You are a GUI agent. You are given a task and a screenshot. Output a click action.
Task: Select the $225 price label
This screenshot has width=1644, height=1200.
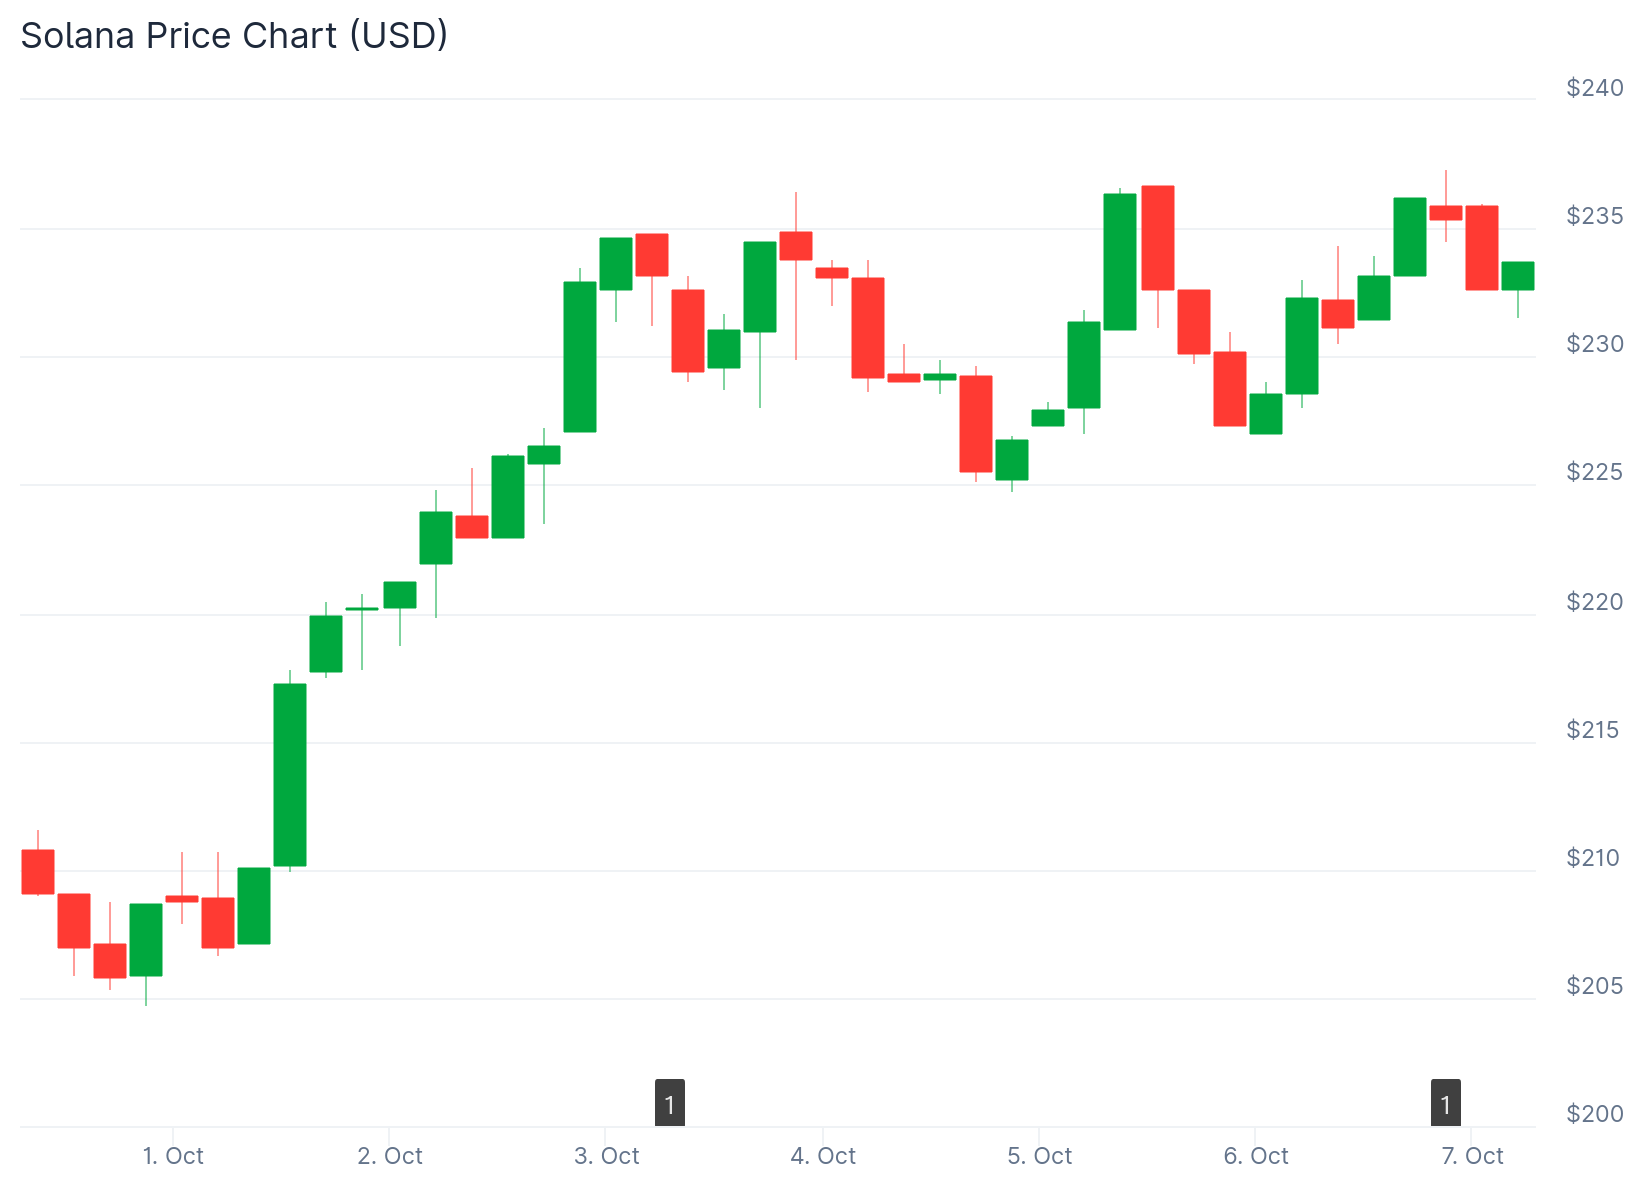(x=1595, y=471)
